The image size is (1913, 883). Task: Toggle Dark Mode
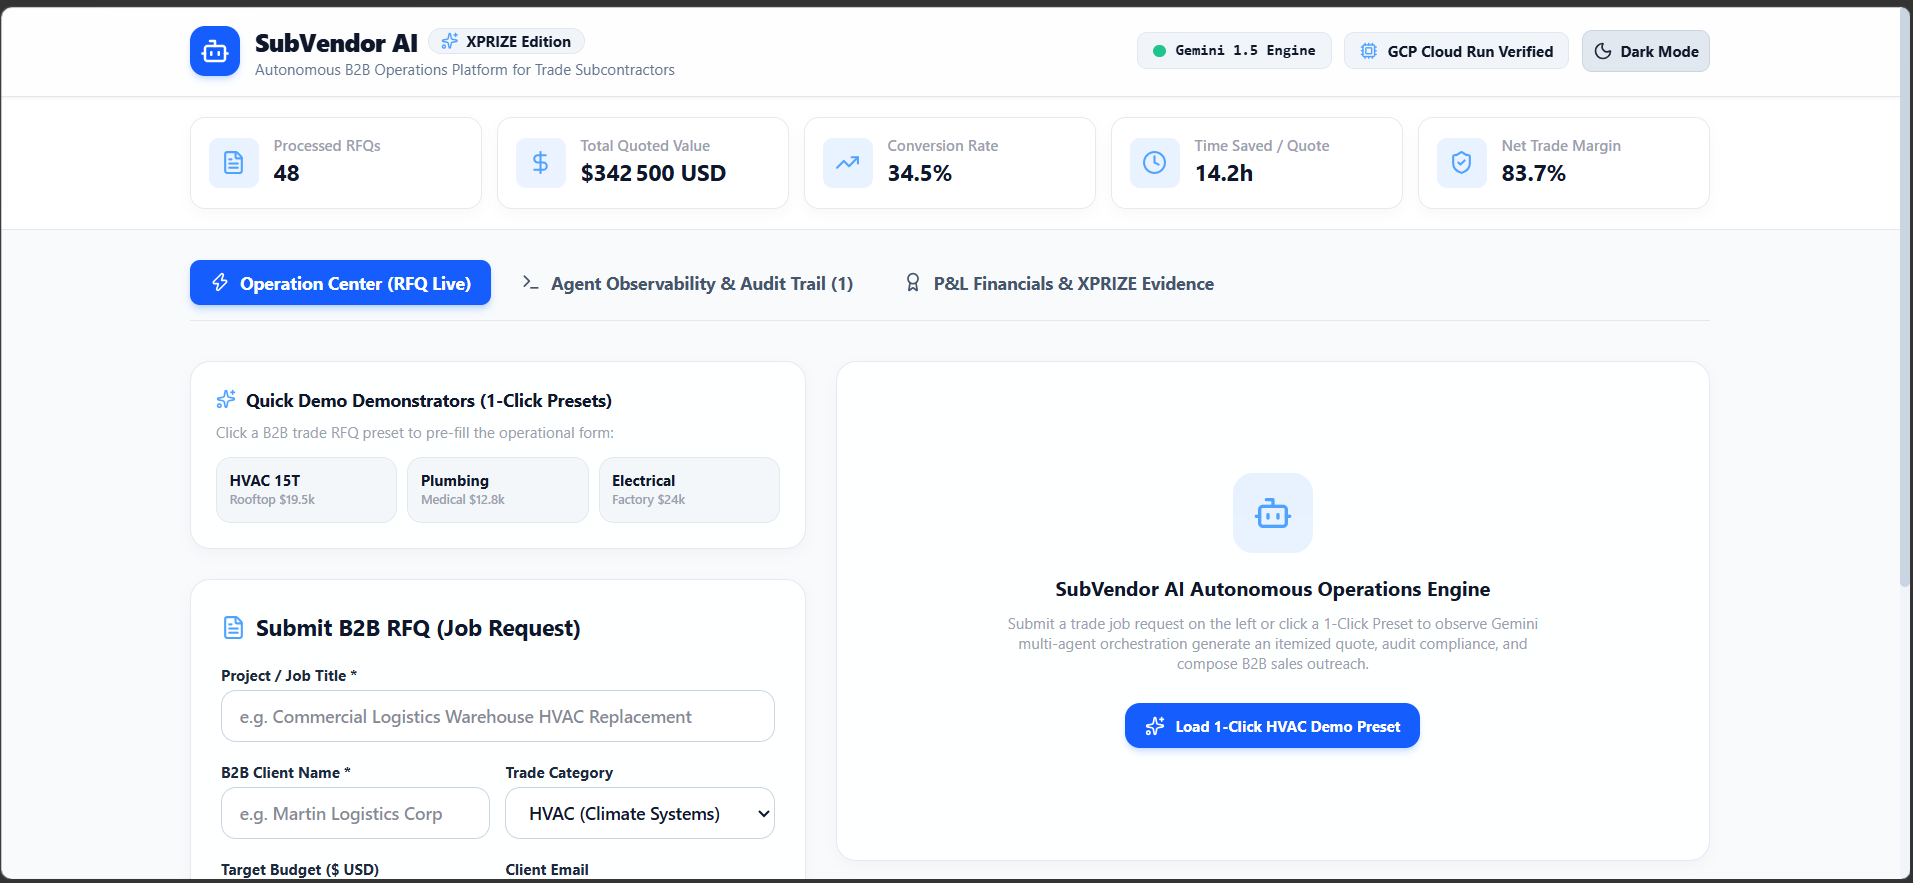coord(1645,51)
